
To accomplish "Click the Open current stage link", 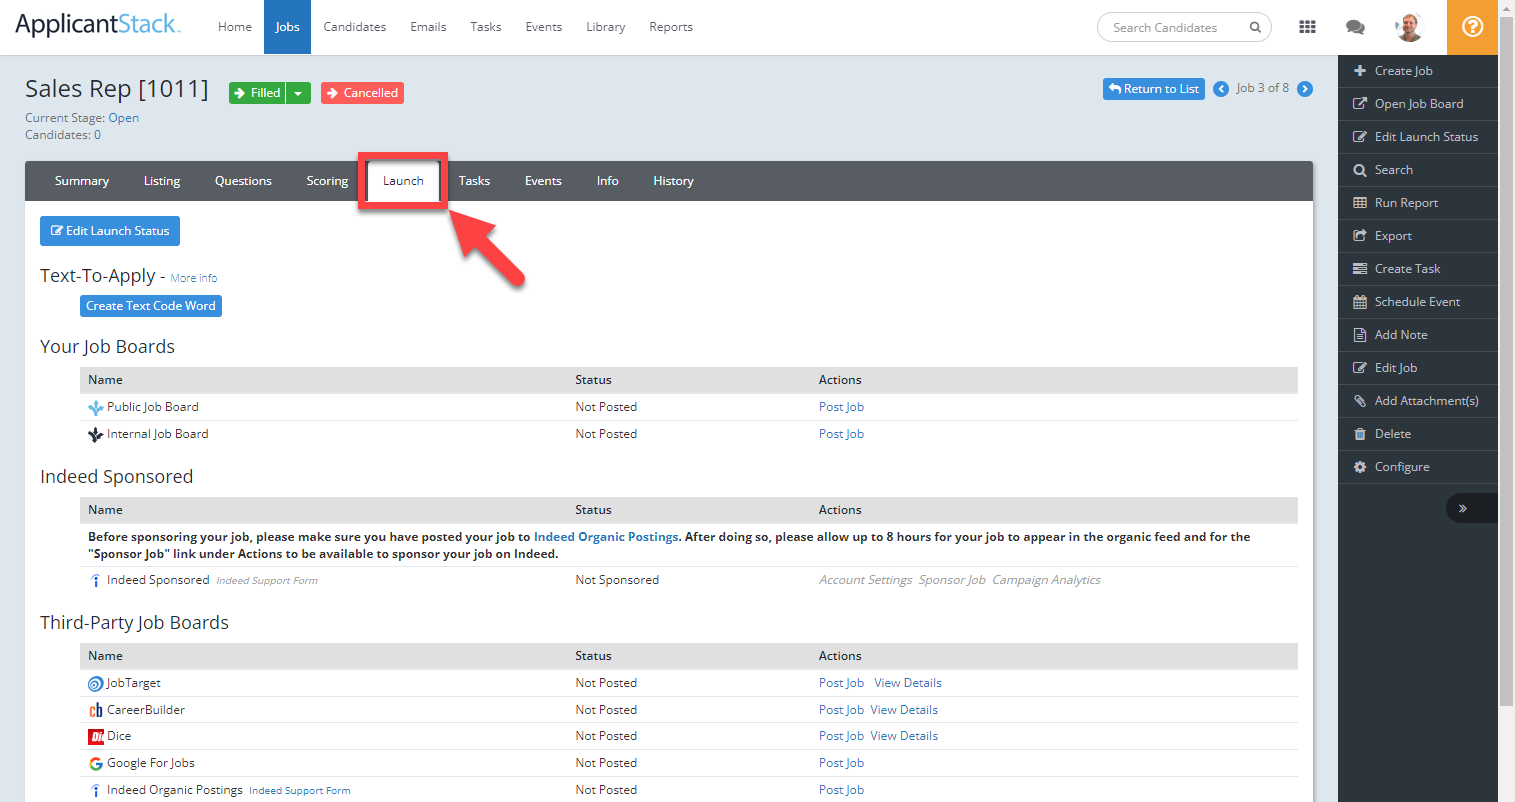I will 124,118.
